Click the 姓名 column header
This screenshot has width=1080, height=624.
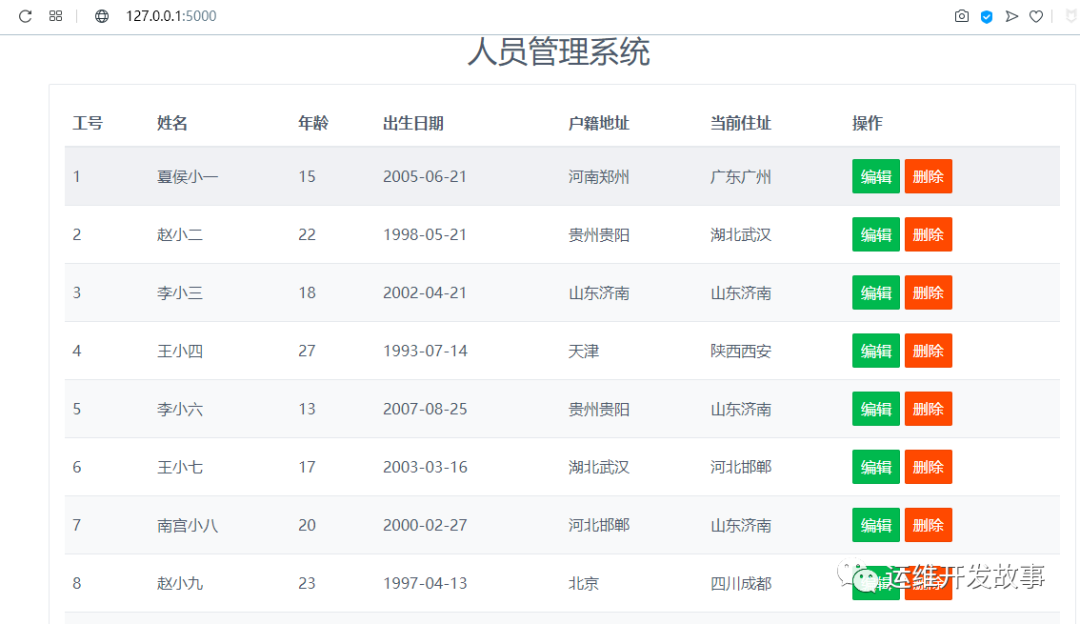coord(172,123)
